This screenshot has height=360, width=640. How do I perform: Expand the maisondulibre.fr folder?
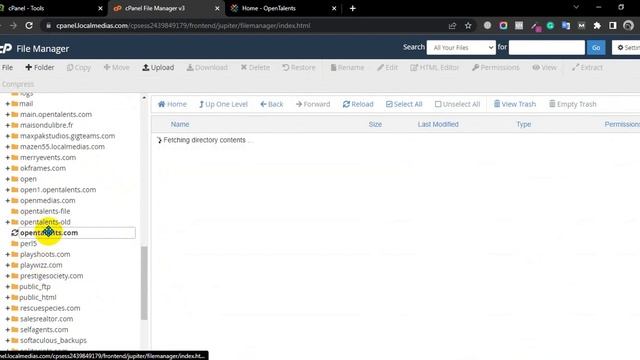7,125
